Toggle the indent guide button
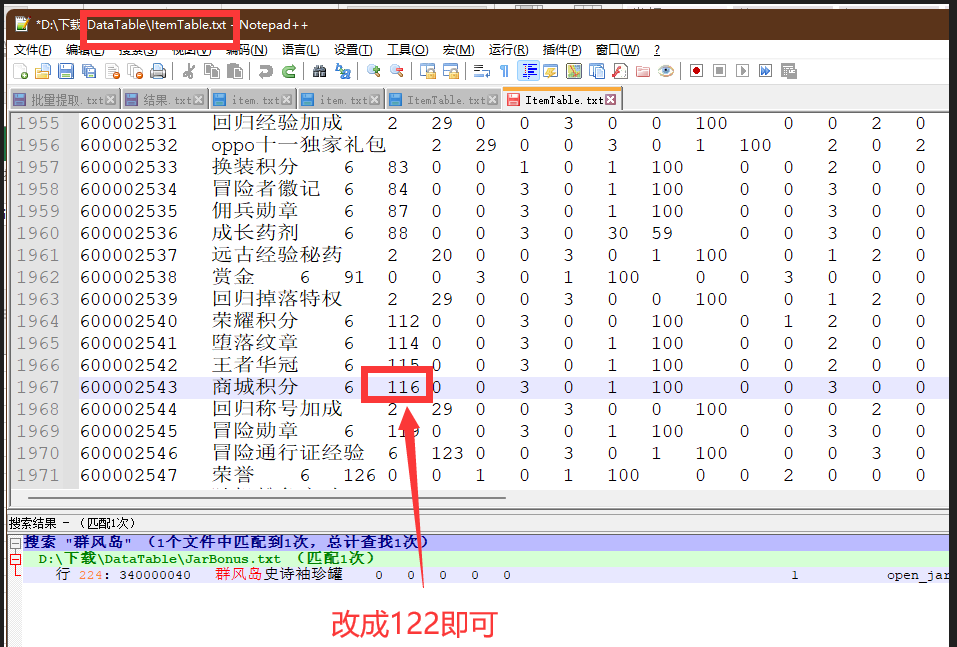957x647 pixels. 528,71
